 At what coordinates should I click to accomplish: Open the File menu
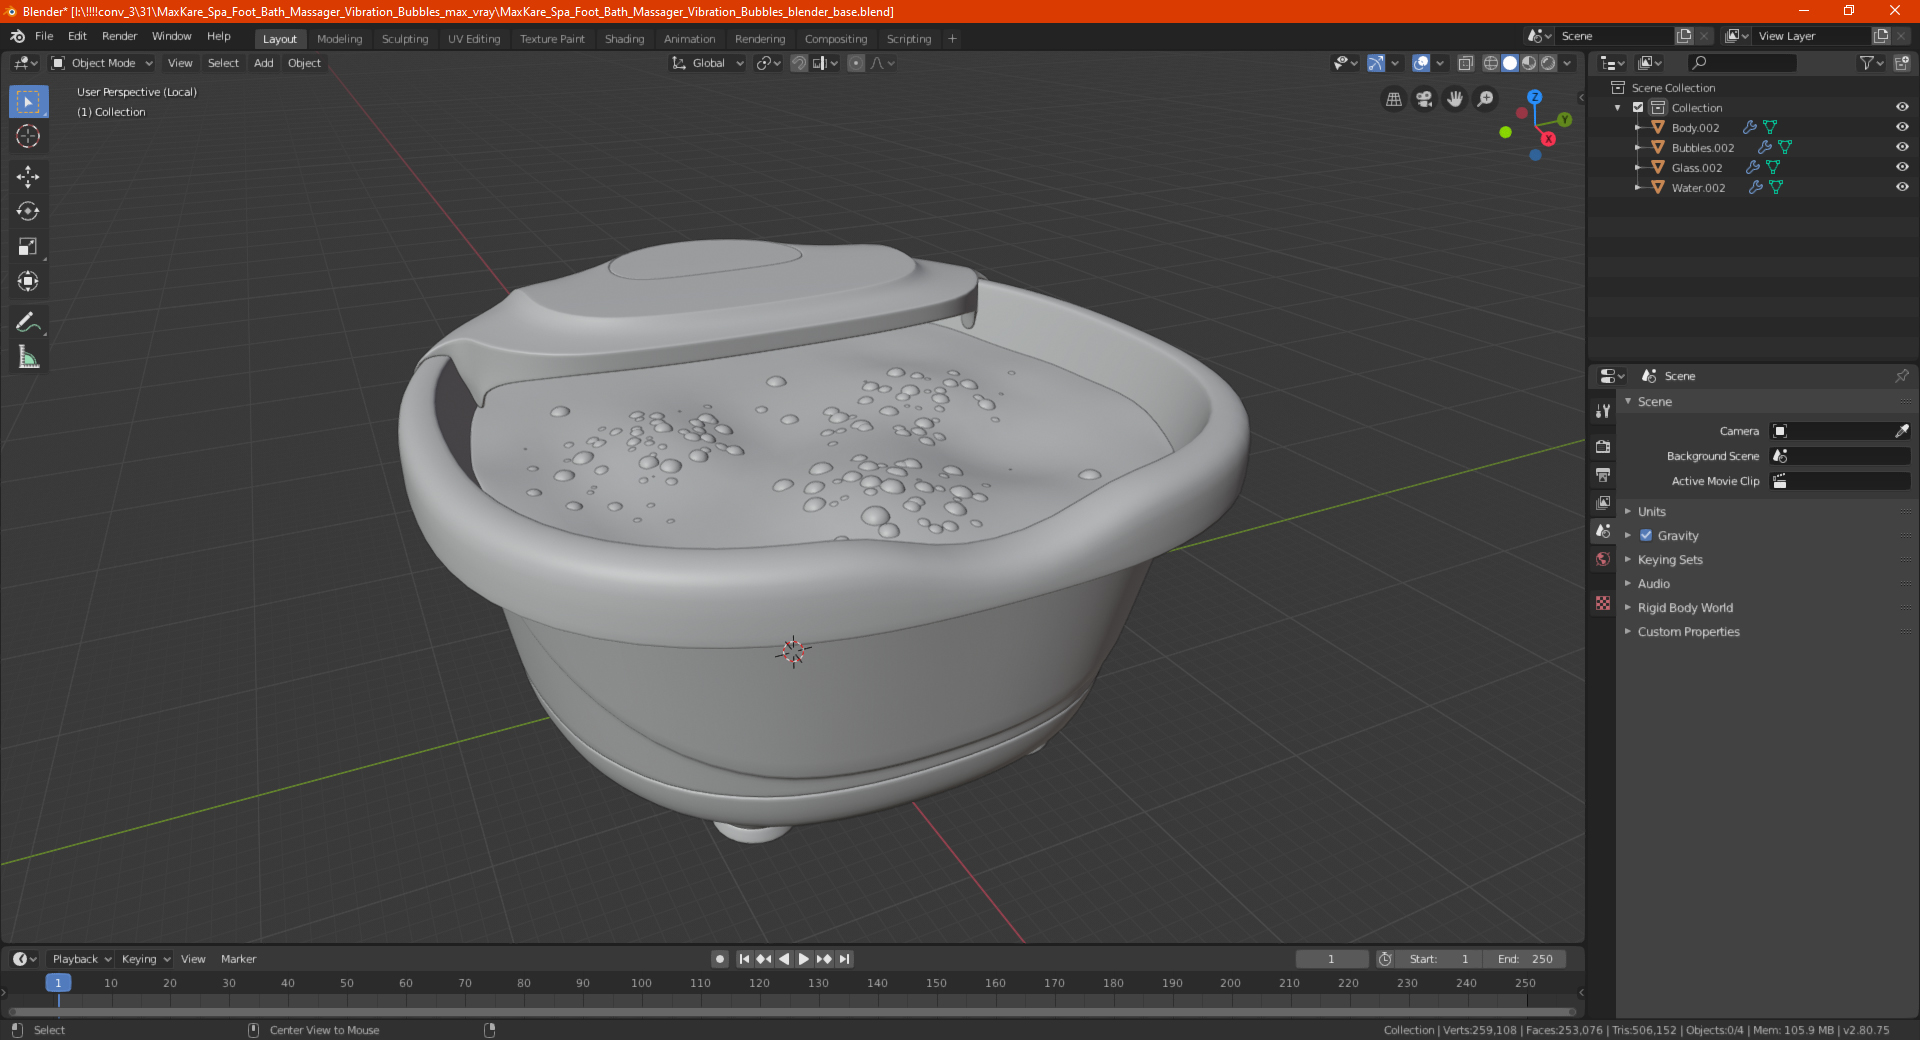44,36
